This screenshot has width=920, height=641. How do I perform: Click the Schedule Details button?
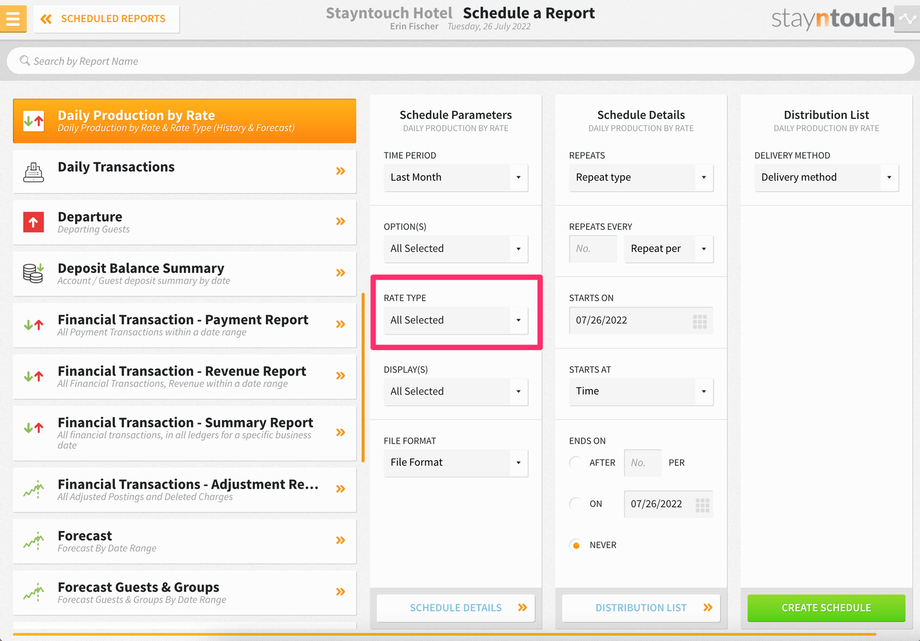tap(456, 608)
